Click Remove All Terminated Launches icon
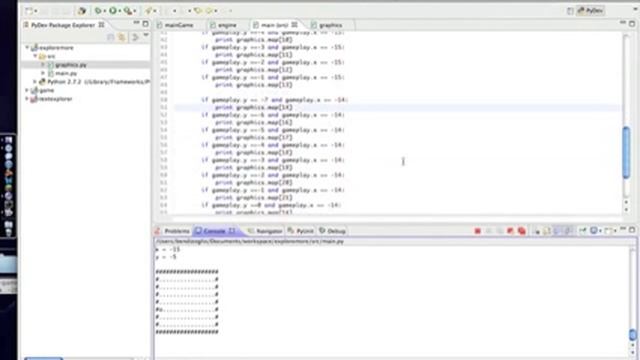 pos(522,231)
